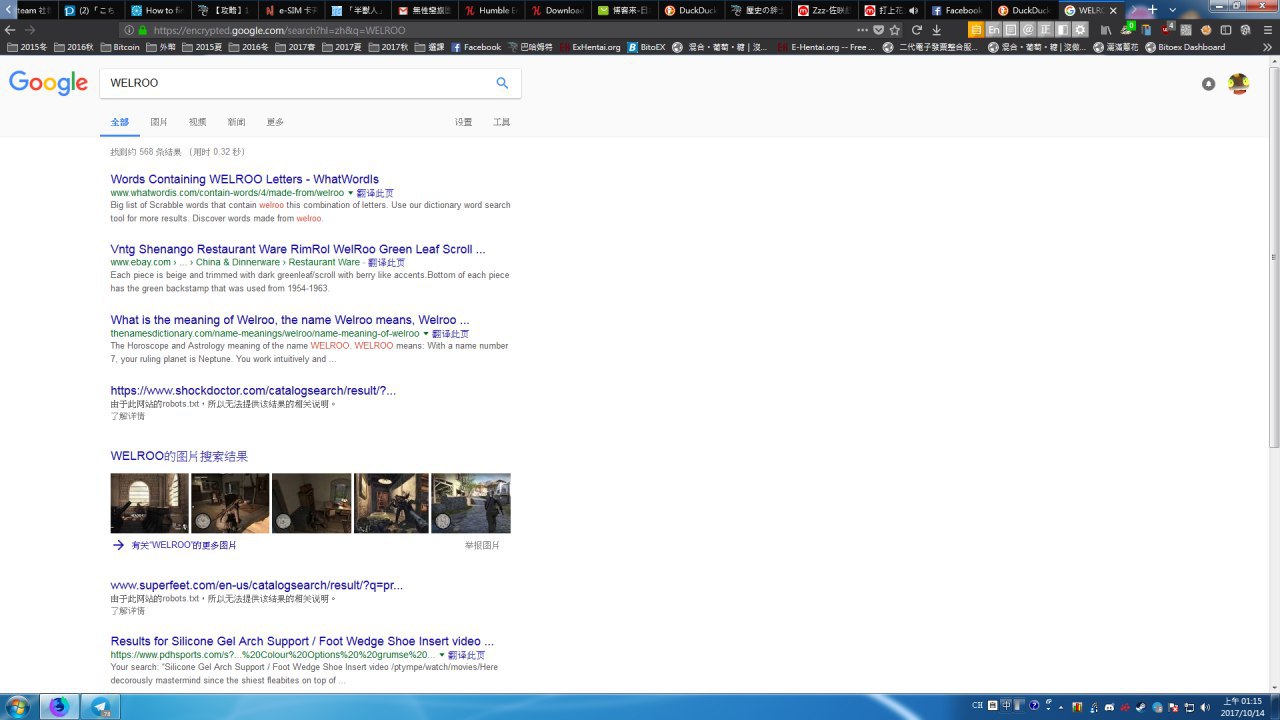Switch to the 图片 (Images) search tab
This screenshot has width=1280, height=720.
(x=159, y=122)
